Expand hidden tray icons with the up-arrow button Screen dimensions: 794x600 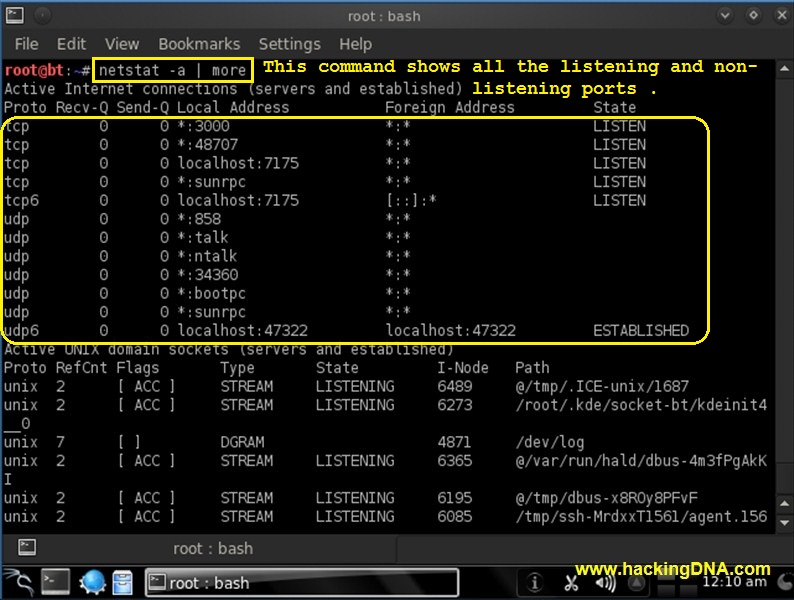point(637,583)
